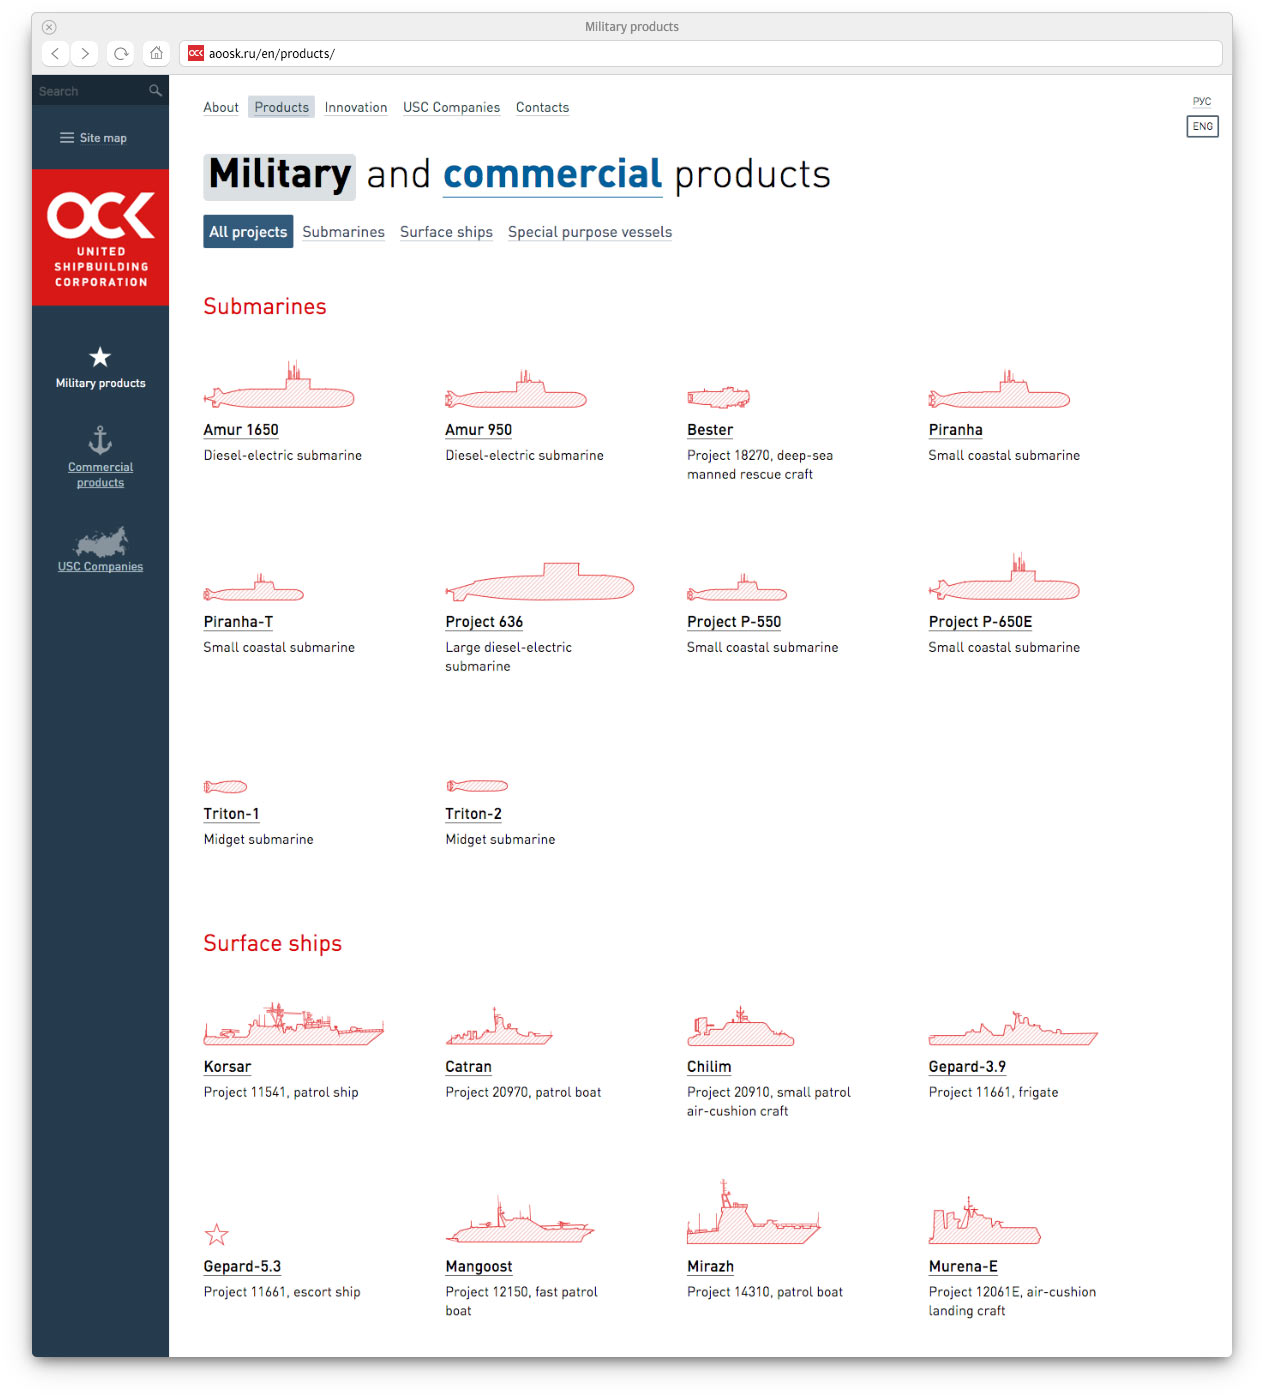Select the Special purpose vessels filter
Image resolution: width=1264 pixels, height=1395 pixels.
[589, 232]
